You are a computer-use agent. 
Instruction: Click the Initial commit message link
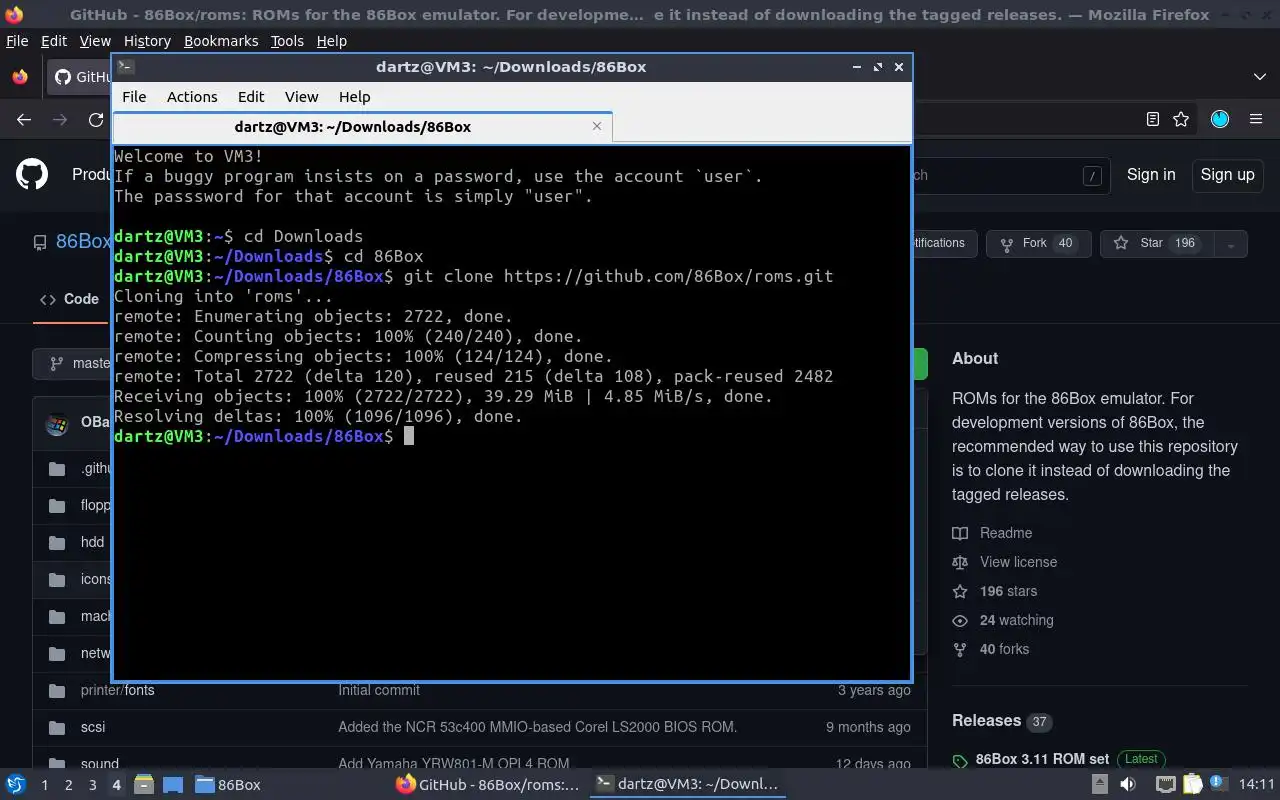click(379, 690)
